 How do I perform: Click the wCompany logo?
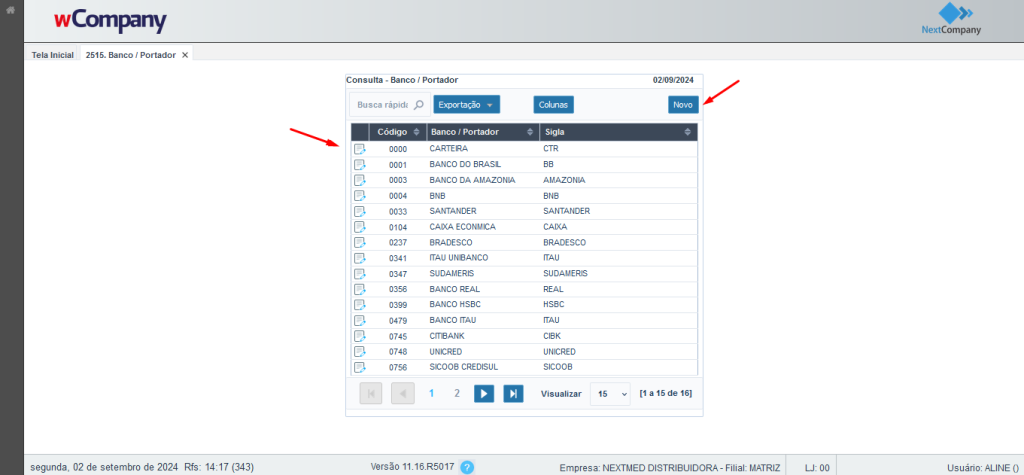(x=110, y=21)
